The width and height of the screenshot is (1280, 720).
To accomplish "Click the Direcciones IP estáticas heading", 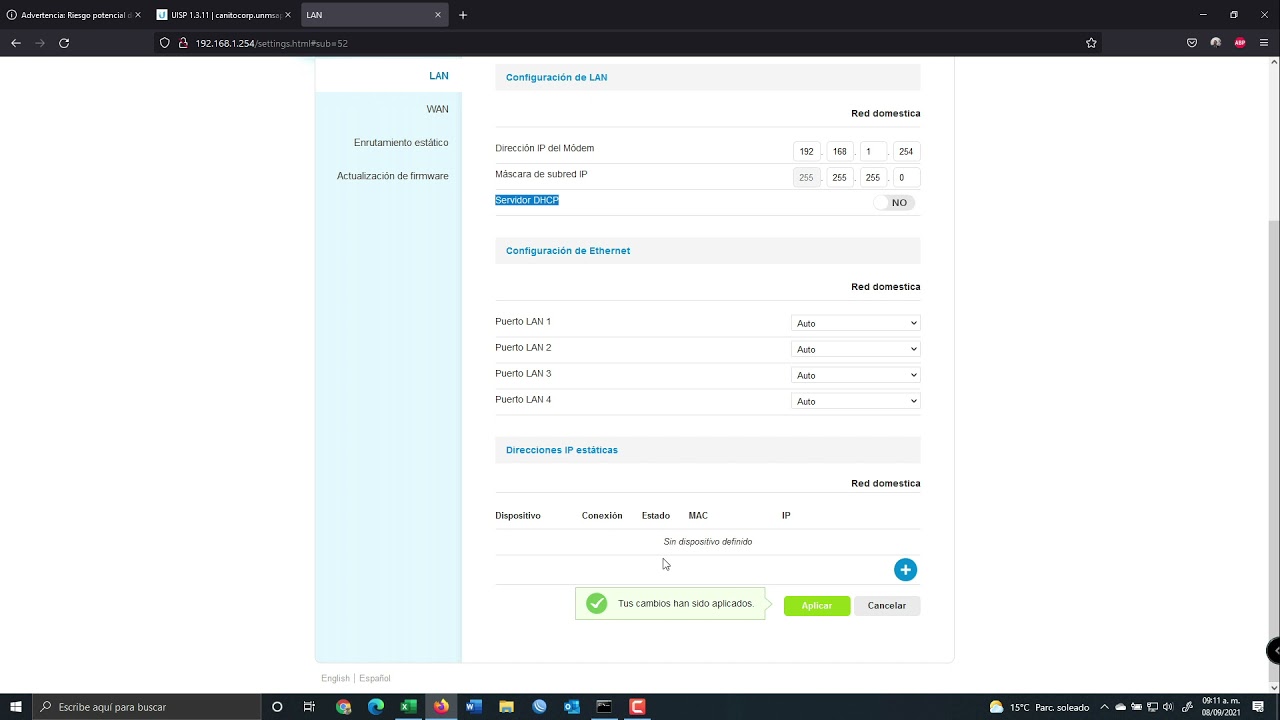I will click(562, 450).
